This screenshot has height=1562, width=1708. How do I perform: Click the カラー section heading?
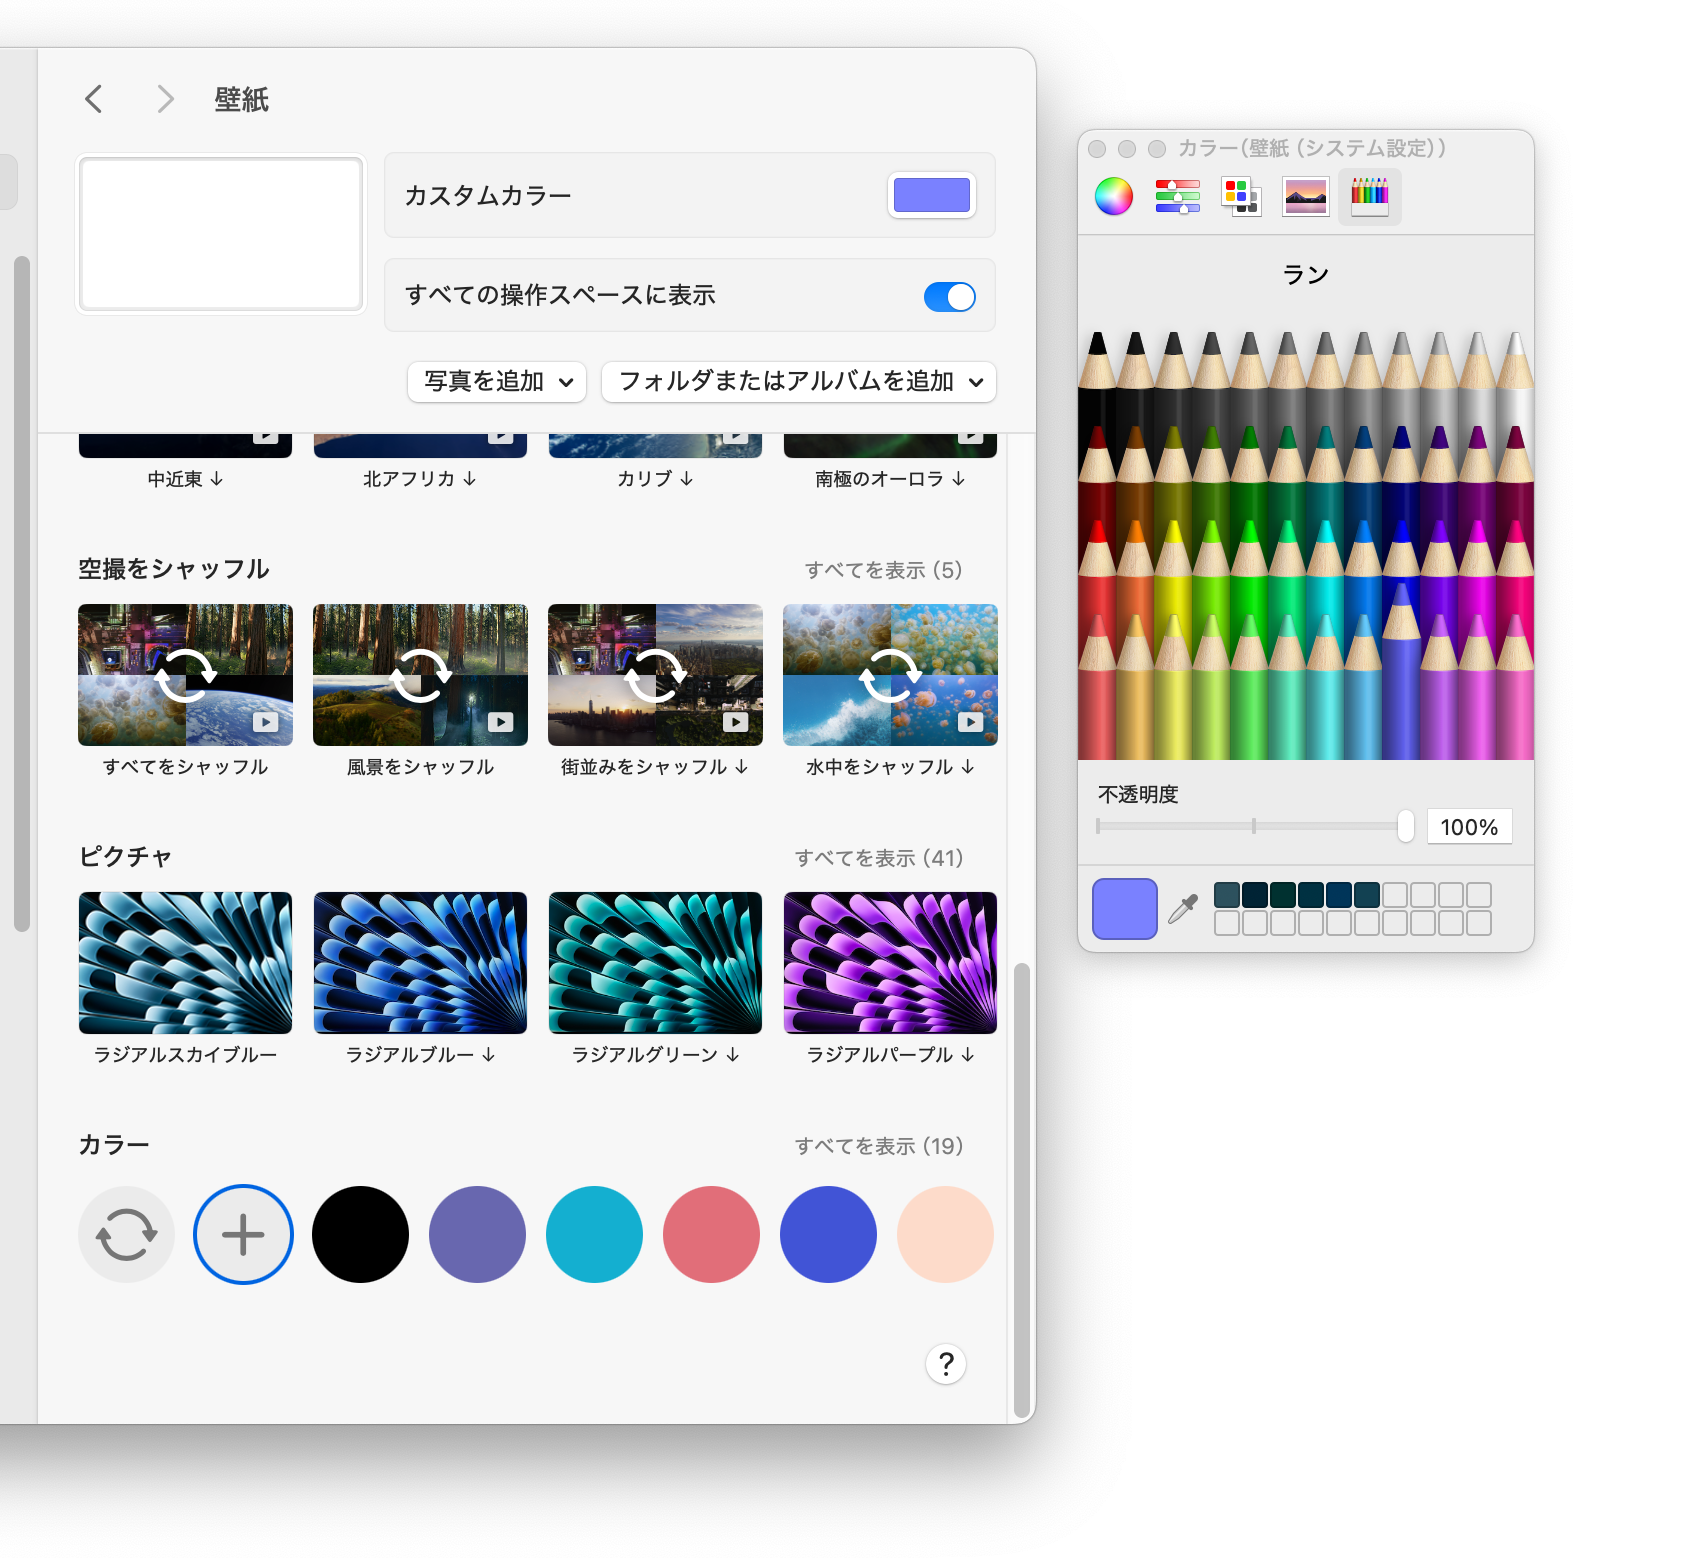(114, 1145)
